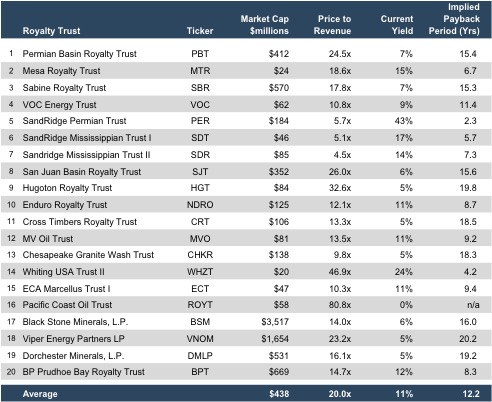Click the Average row label
This screenshot has height=402, width=492.
pyautogui.click(x=40, y=394)
